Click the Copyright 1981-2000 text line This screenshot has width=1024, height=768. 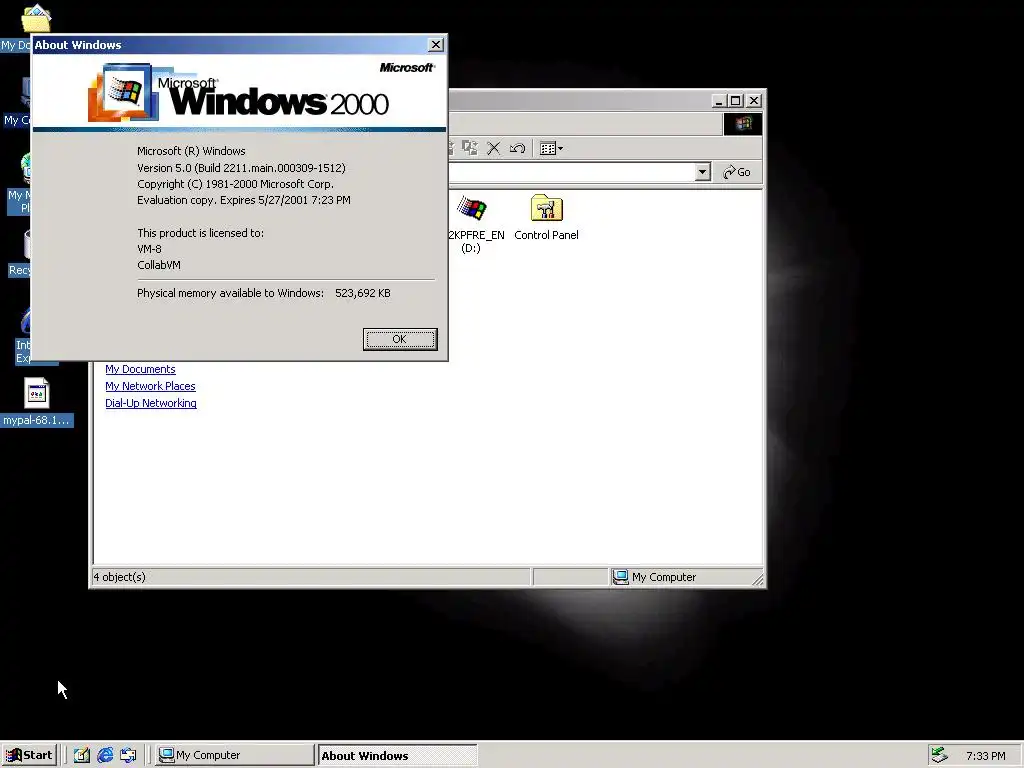(x=235, y=184)
